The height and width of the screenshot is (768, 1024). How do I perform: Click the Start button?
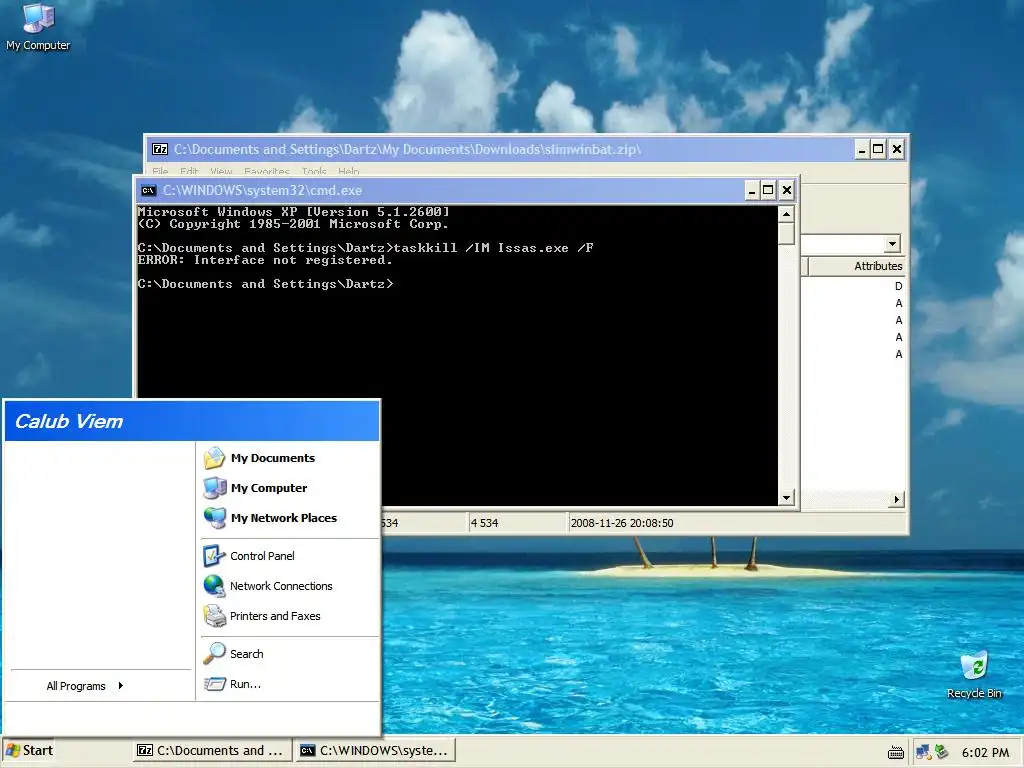coord(29,751)
